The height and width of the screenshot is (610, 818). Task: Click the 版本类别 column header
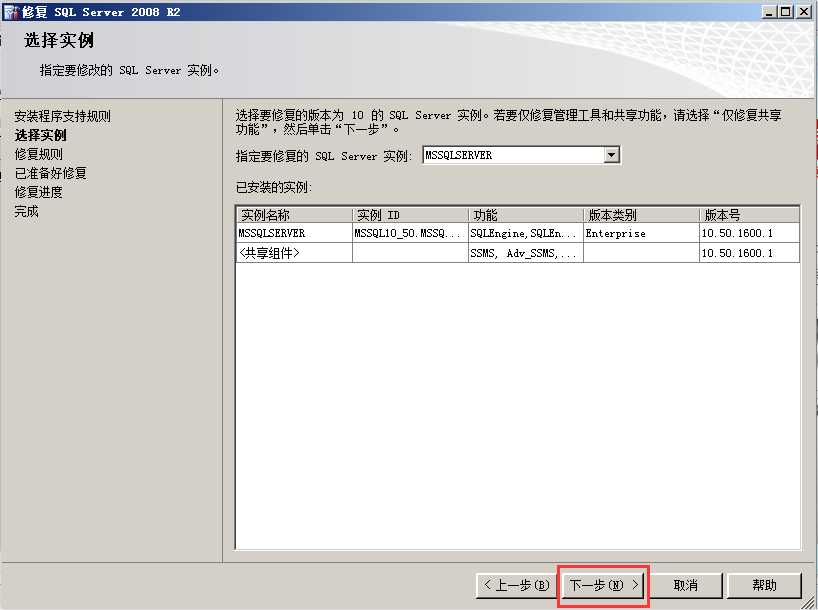[641, 215]
